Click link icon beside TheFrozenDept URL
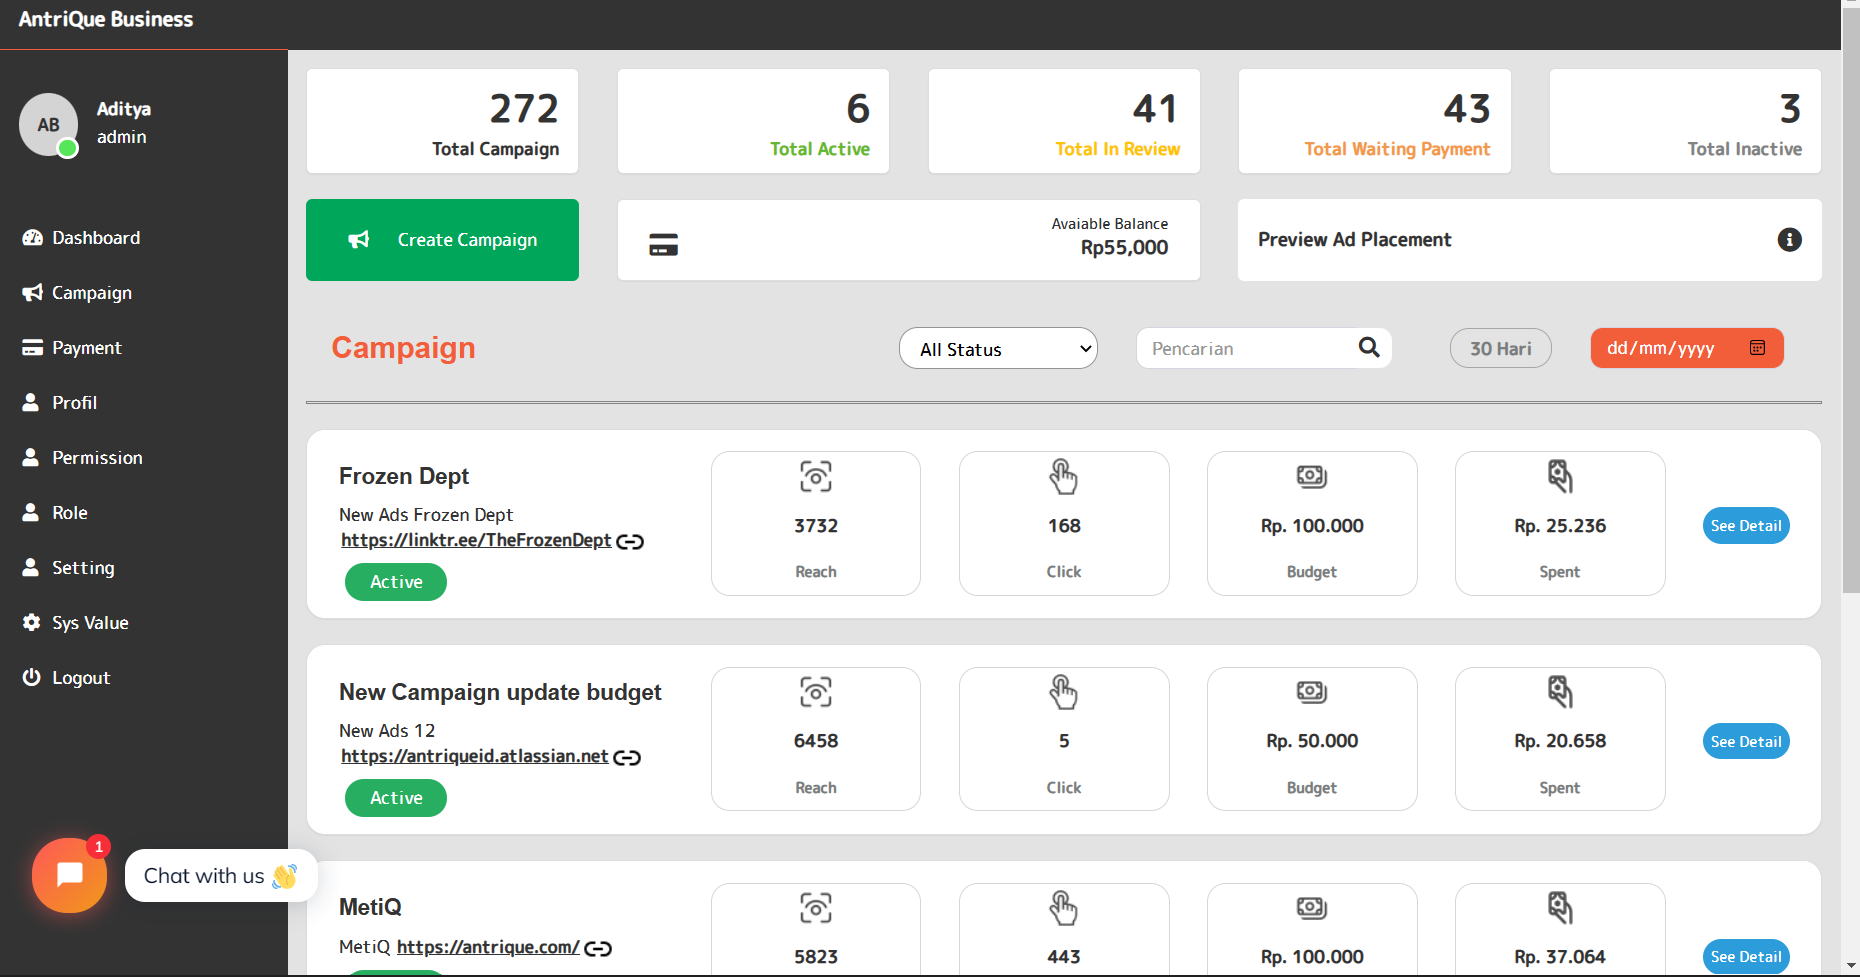Screen dimensions: 1860x977 pyautogui.click(x=630, y=542)
